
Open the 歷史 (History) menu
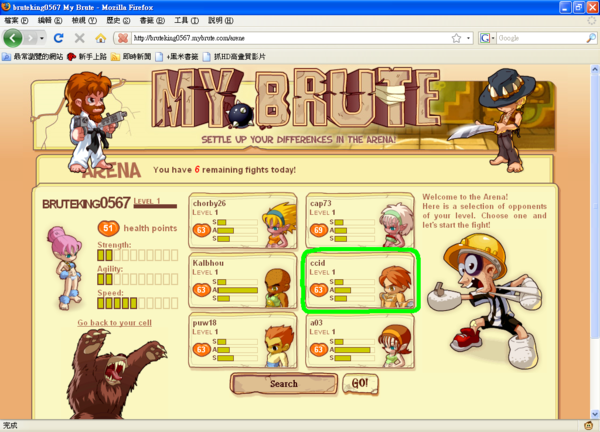tap(118, 20)
